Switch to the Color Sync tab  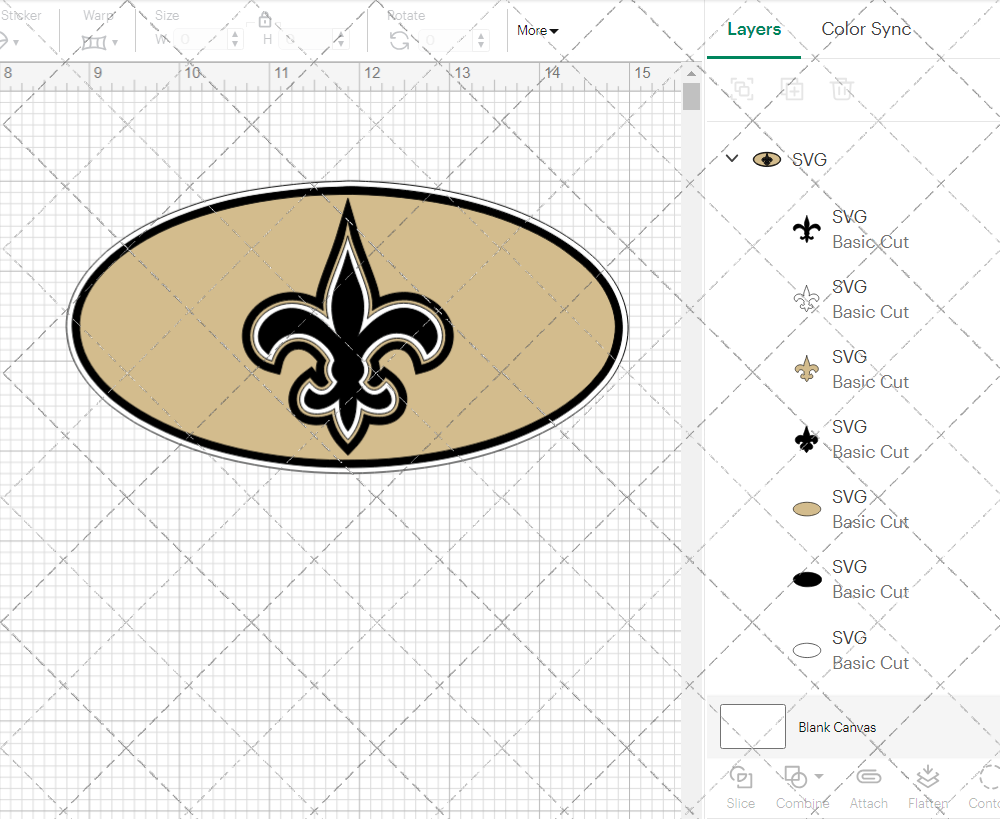[x=866, y=29]
